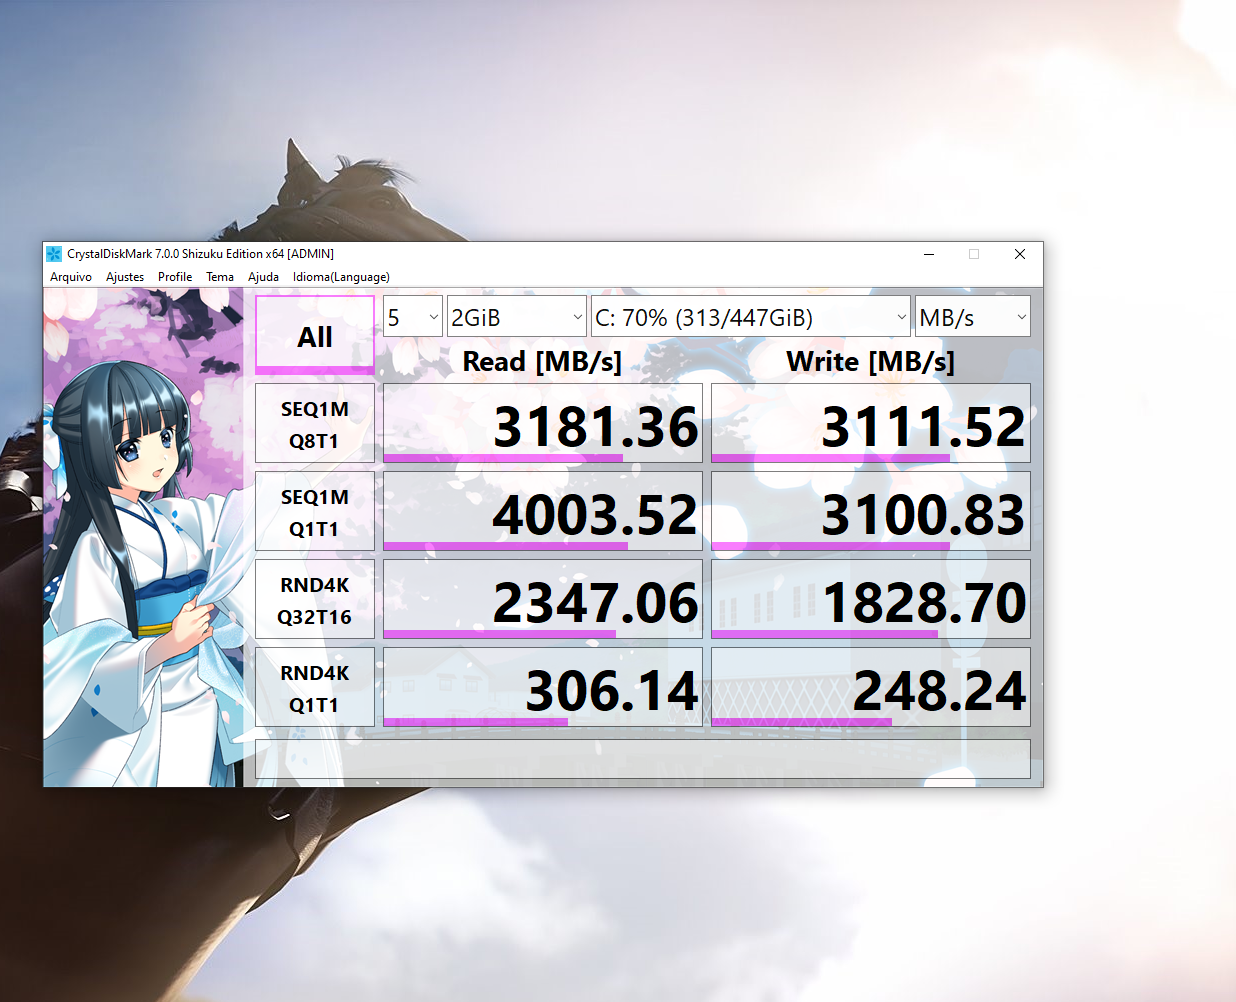Screen dimensions: 1236x1002
Task: Run the SEQ1M Q8T1 test
Action: [x=315, y=423]
